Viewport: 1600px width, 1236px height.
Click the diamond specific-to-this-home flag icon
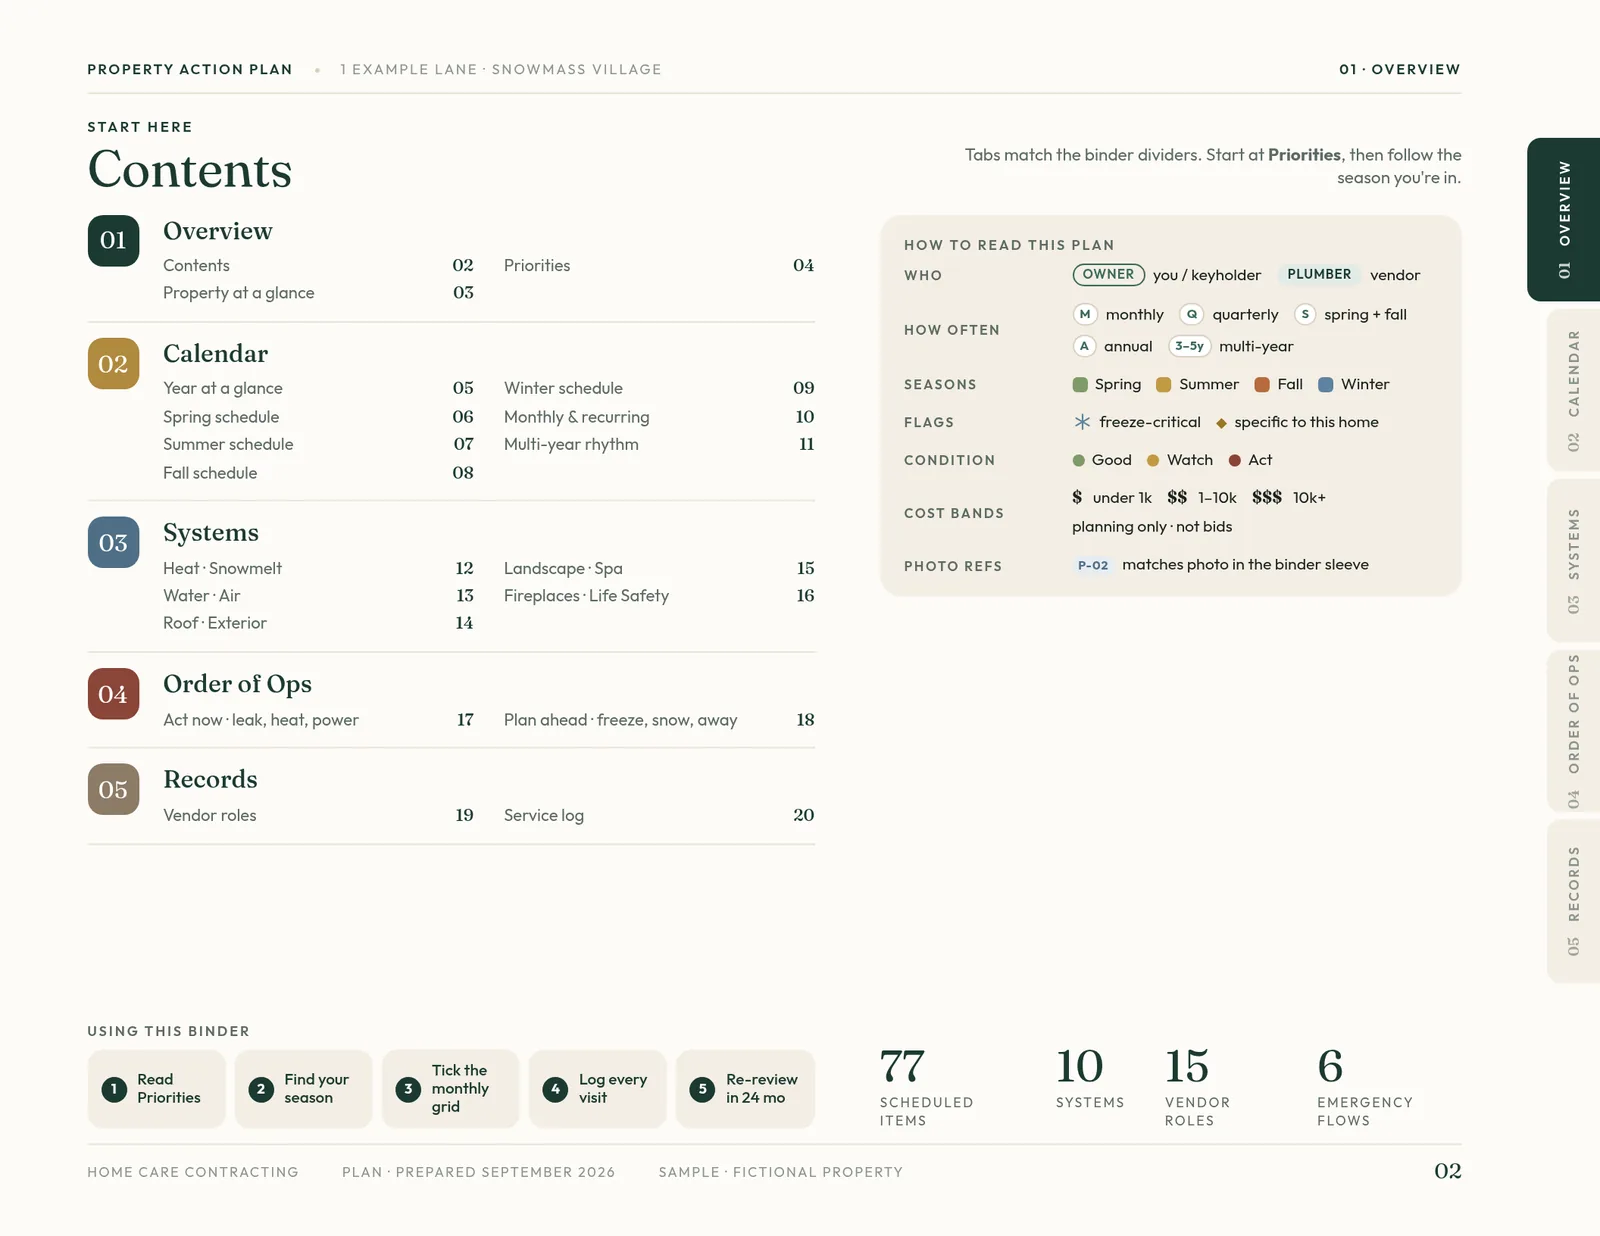1221,423
